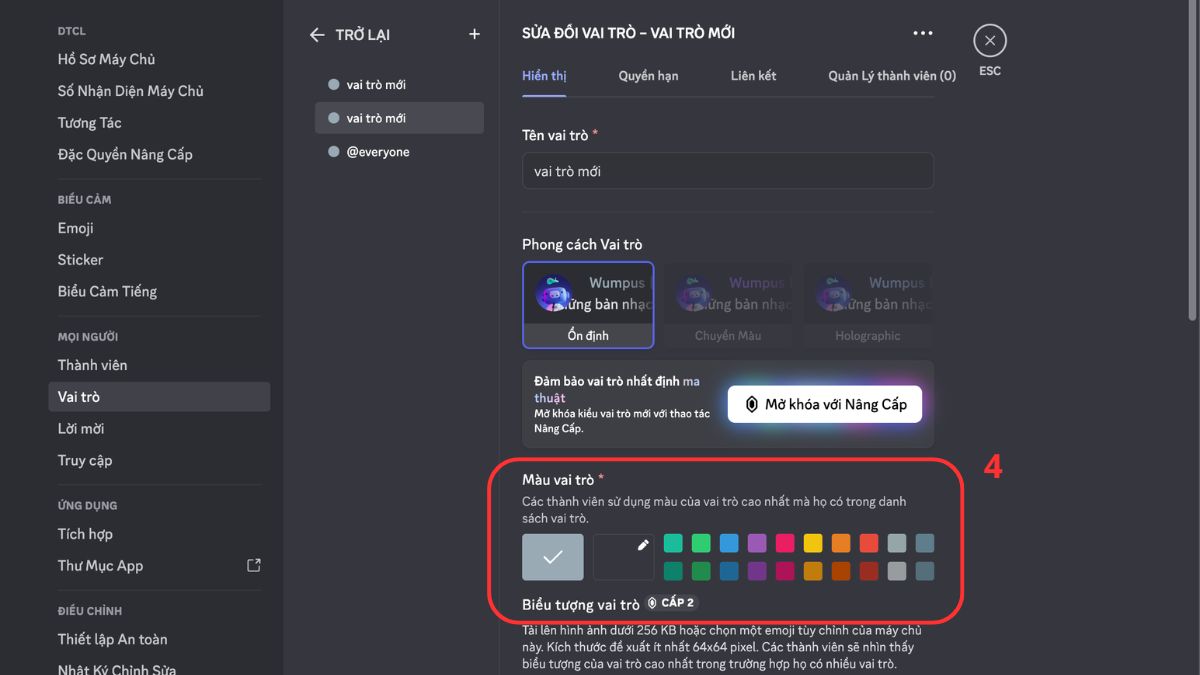
Task: Switch to the Quyền hạn tab
Action: click(x=648, y=75)
